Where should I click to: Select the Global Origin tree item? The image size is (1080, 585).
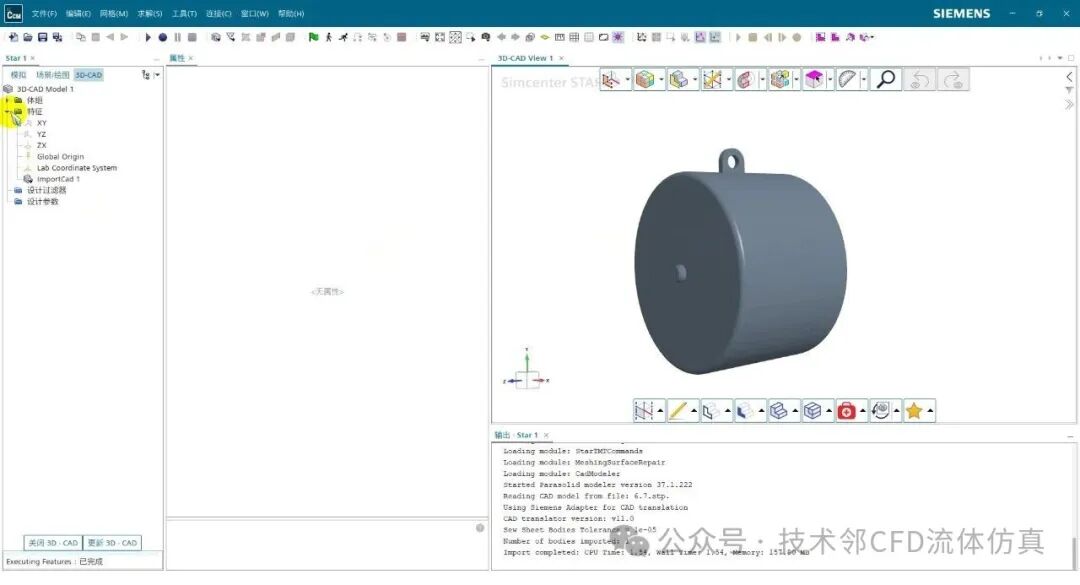[x=60, y=156]
